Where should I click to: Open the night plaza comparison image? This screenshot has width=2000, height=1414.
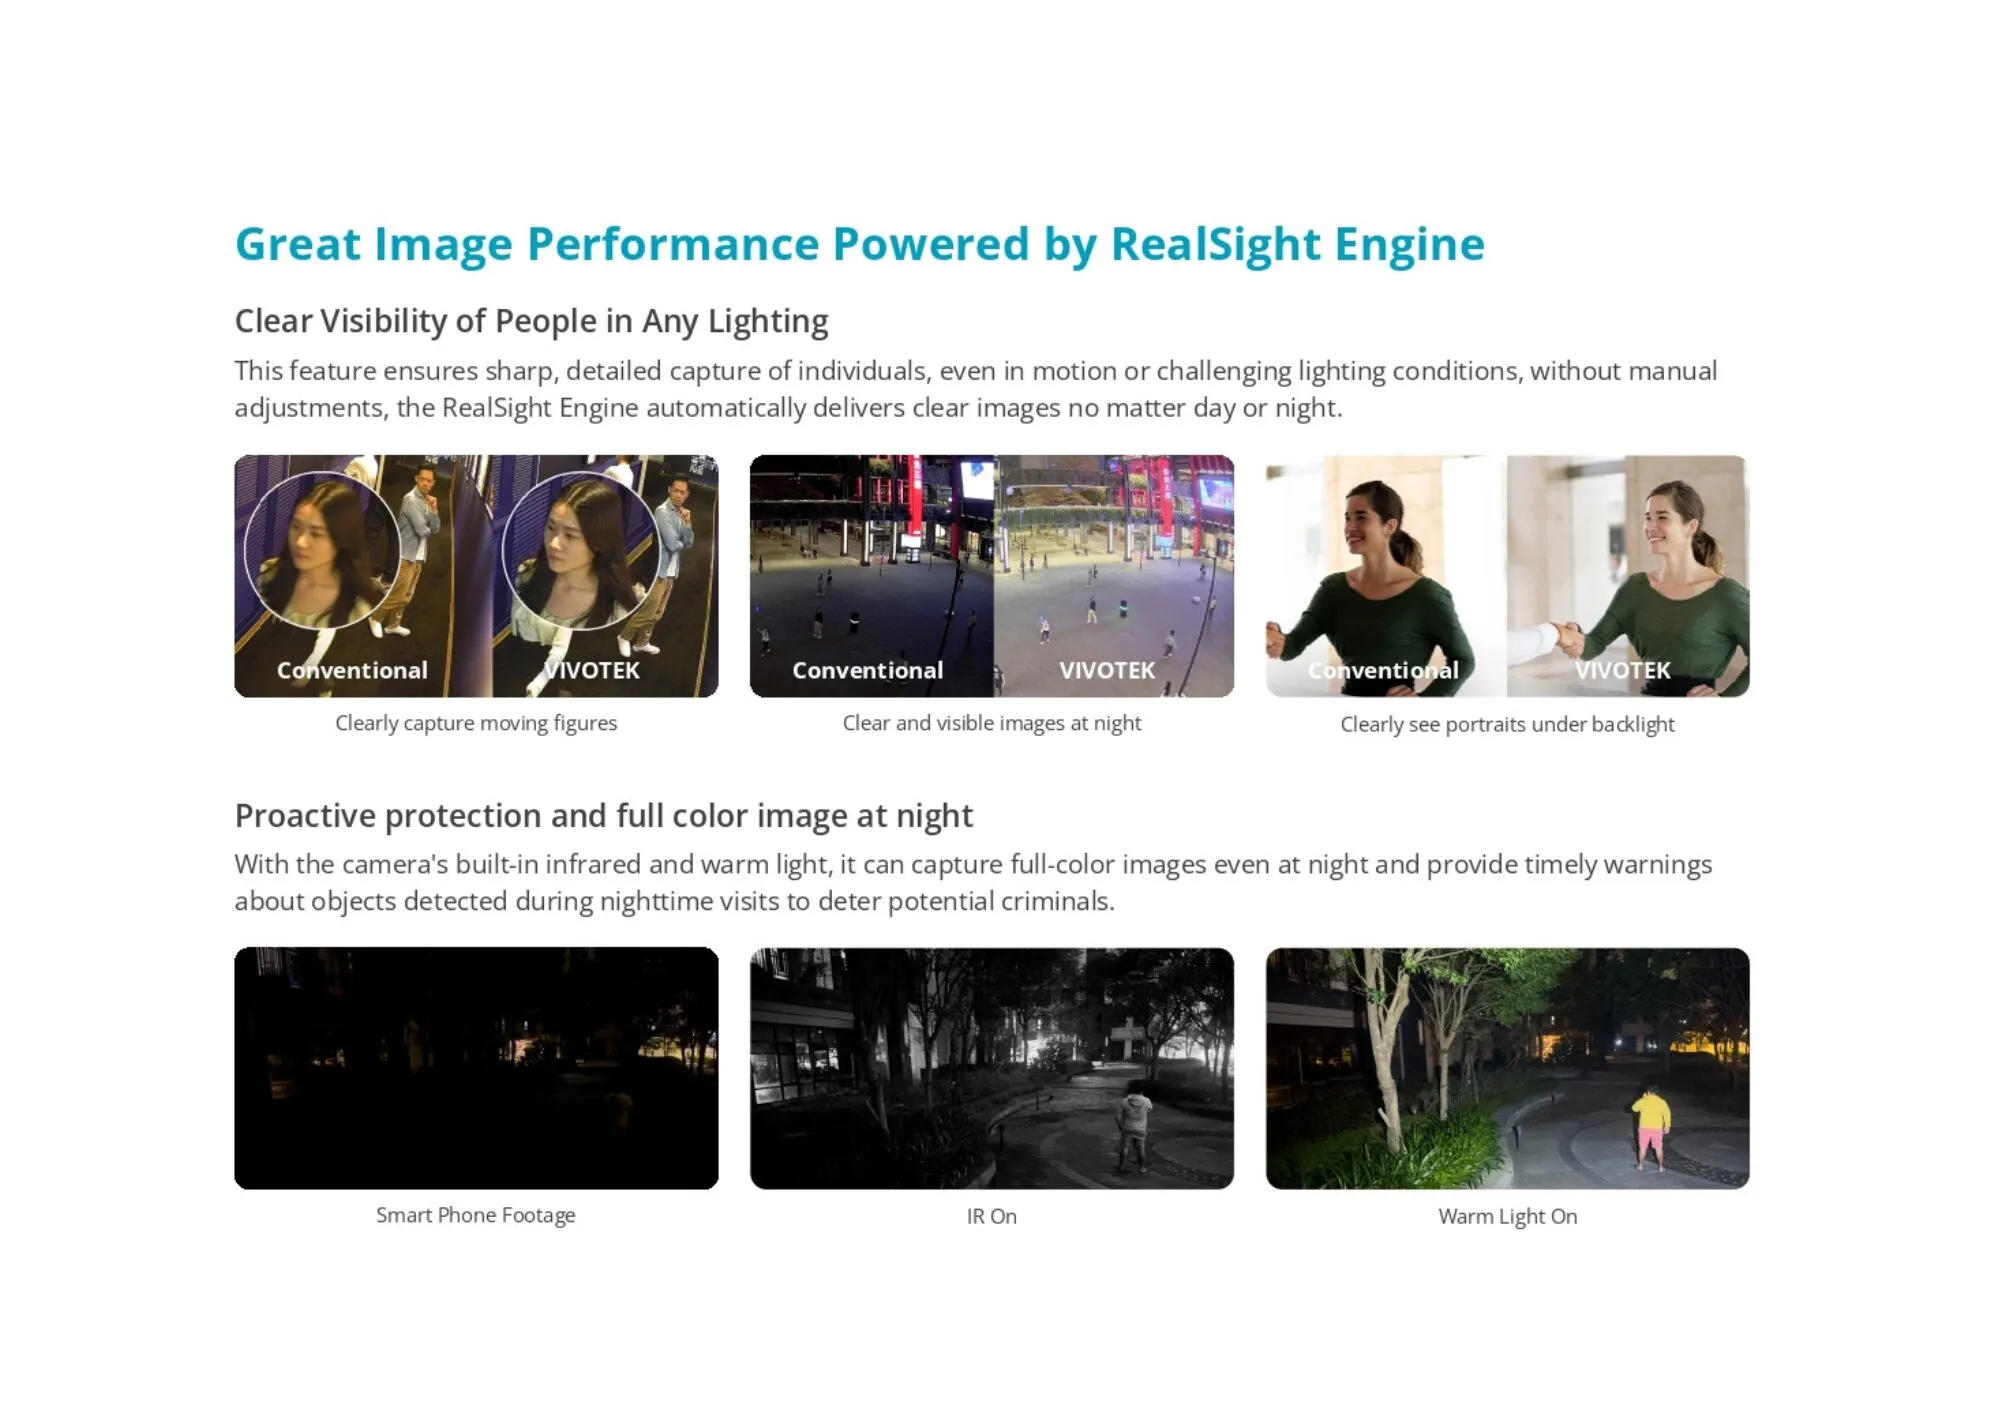pyautogui.click(x=992, y=576)
